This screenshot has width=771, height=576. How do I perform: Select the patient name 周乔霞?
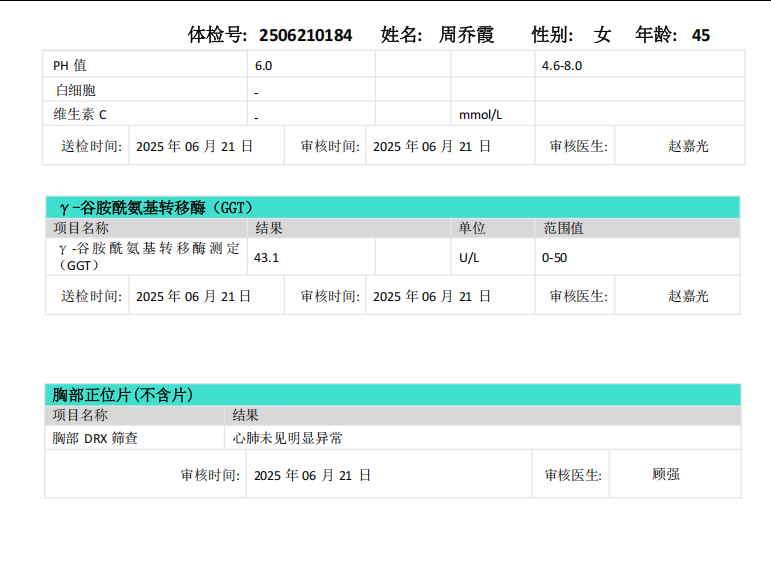pos(466,35)
